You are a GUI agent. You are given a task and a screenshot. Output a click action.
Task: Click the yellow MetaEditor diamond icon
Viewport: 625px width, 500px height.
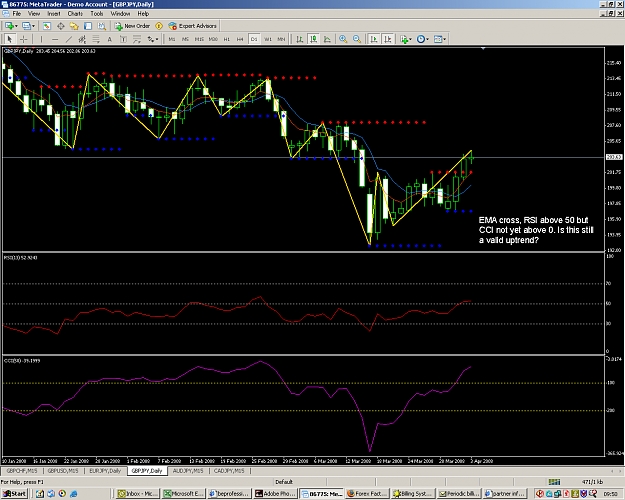[159, 26]
